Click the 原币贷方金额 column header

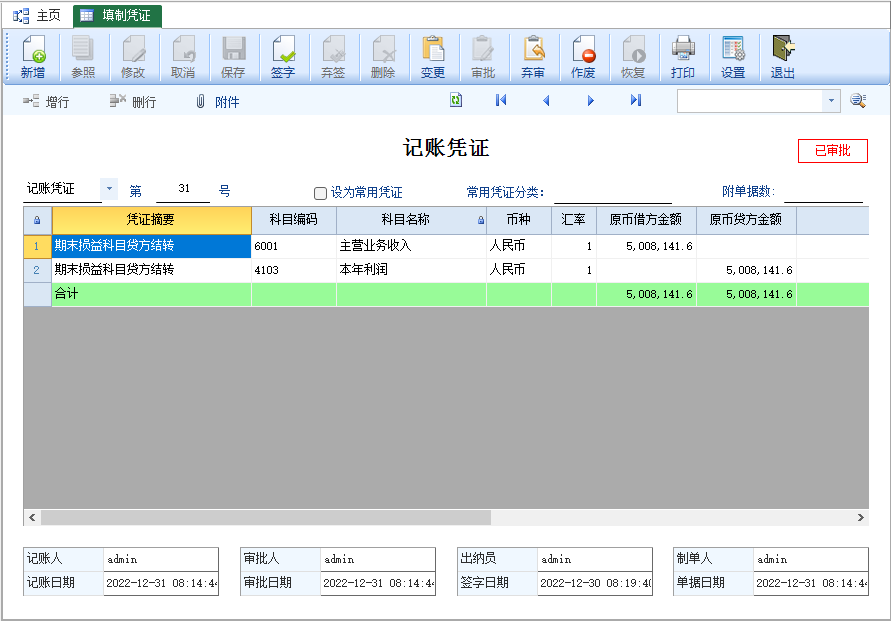tap(746, 220)
